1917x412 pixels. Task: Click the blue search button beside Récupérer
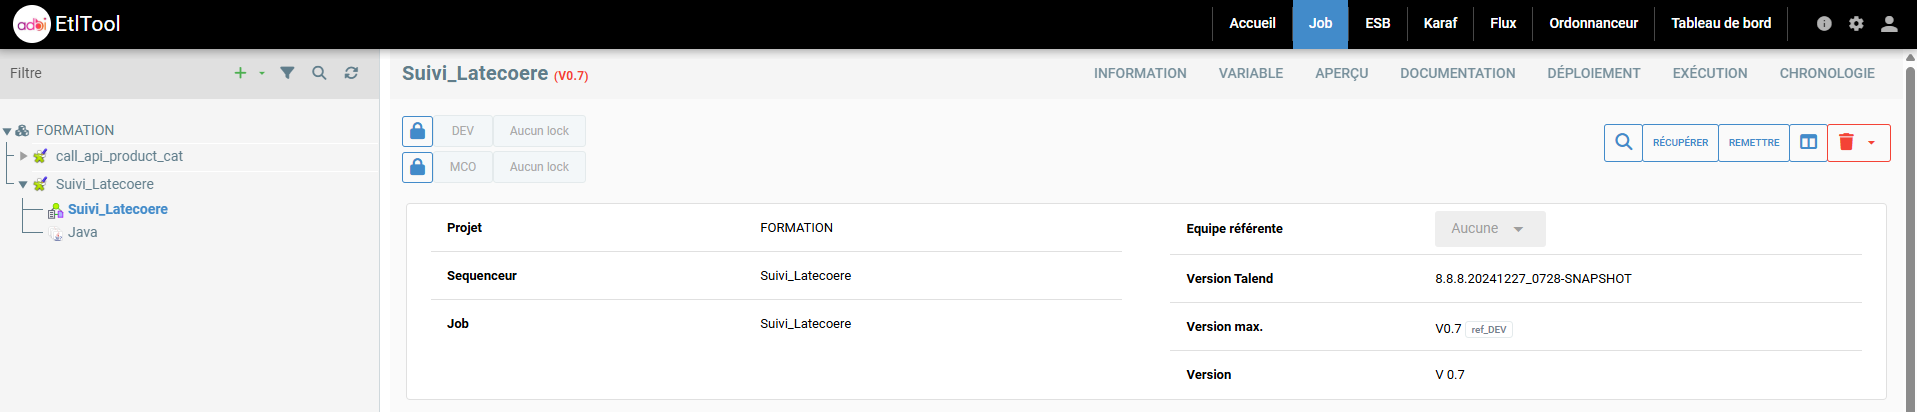(1623, 143)
